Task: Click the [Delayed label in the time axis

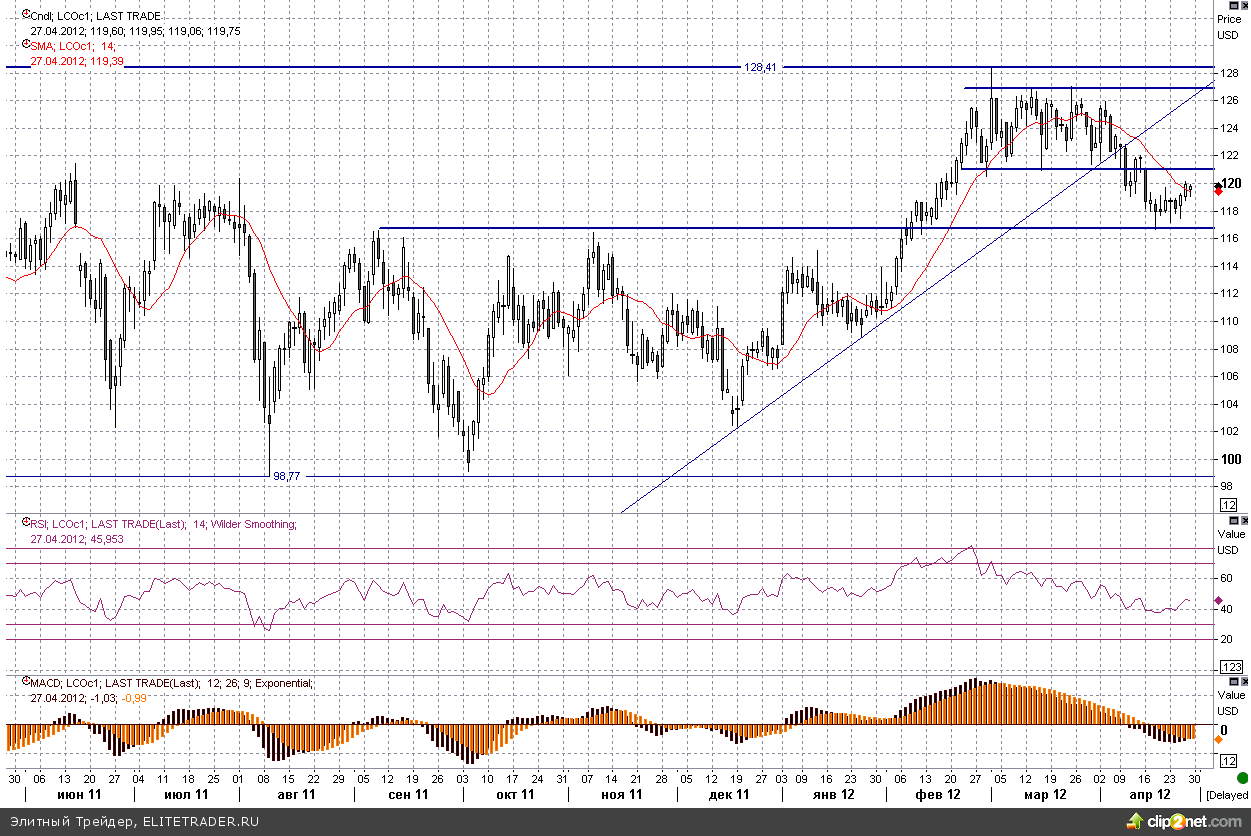Action: click(x=1227, y=795)
